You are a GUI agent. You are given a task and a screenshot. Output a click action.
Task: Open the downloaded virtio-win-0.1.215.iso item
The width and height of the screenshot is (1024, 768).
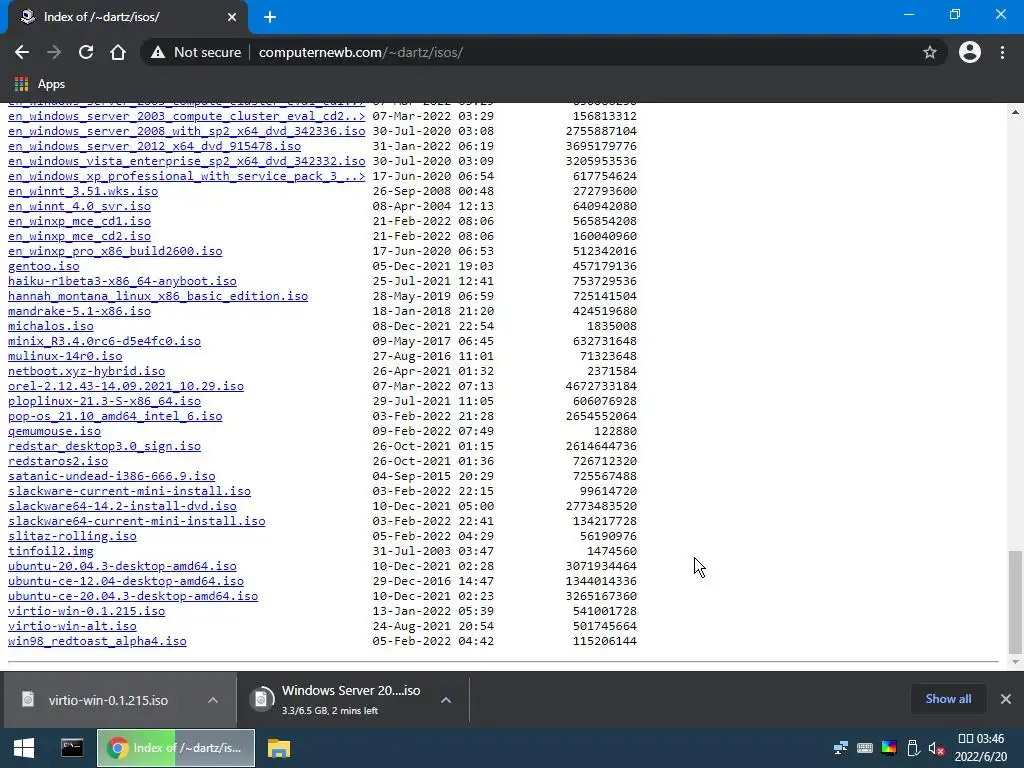pyautogui.click(x=108, y=700)
